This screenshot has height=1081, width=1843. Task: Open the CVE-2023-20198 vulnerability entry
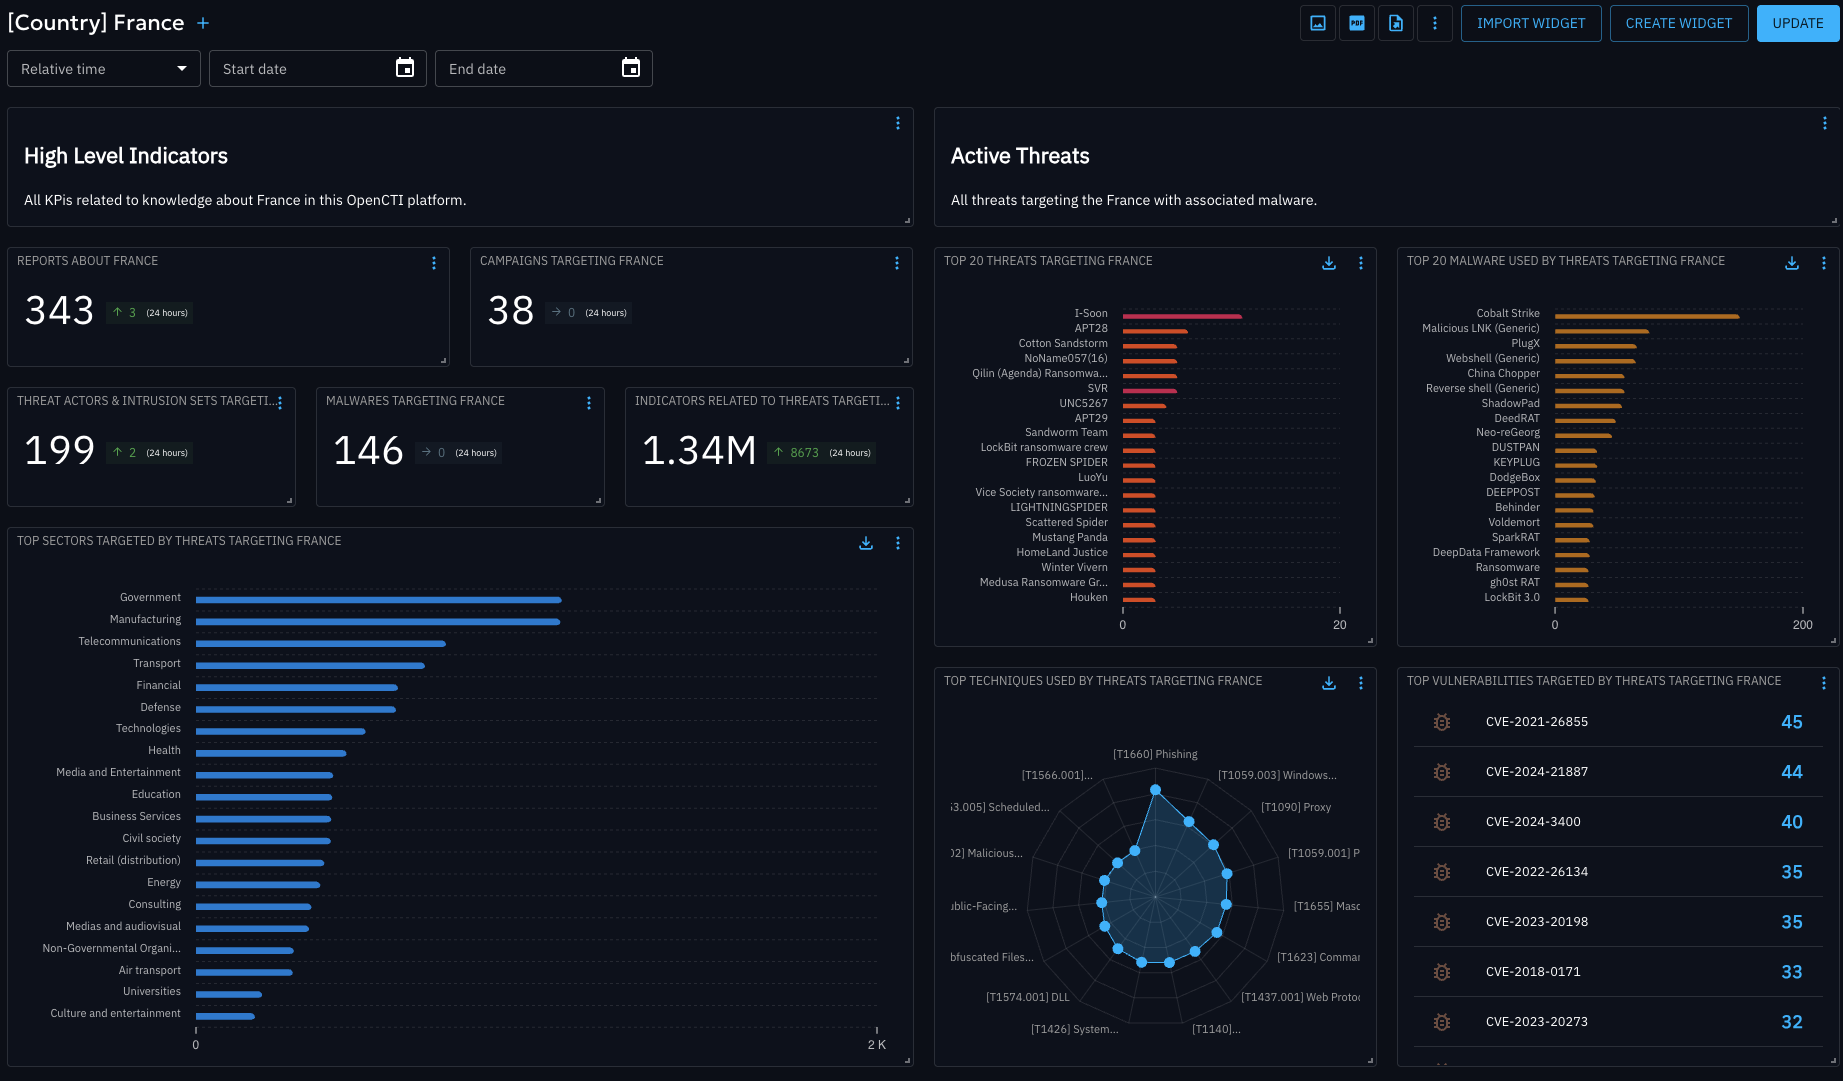1537,921
